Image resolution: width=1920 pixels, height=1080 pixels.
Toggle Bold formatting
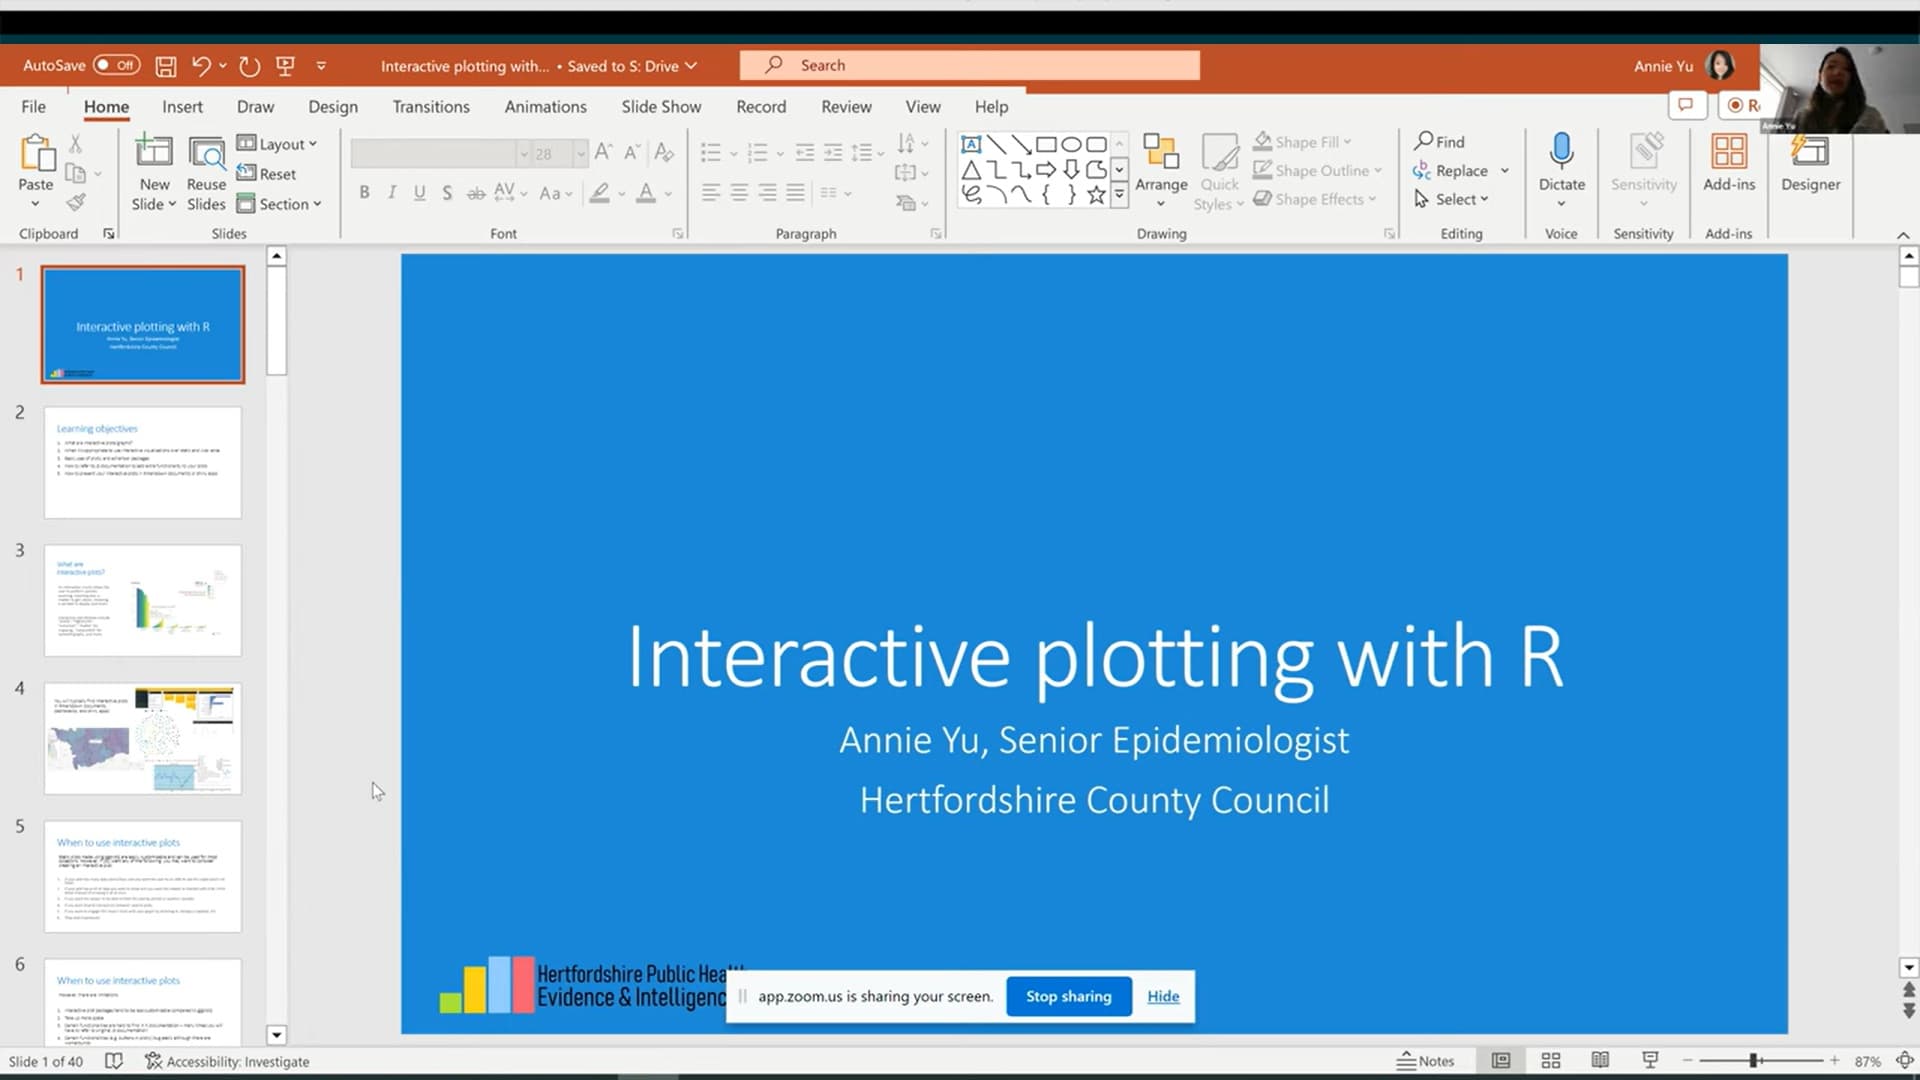coord(364,192)
